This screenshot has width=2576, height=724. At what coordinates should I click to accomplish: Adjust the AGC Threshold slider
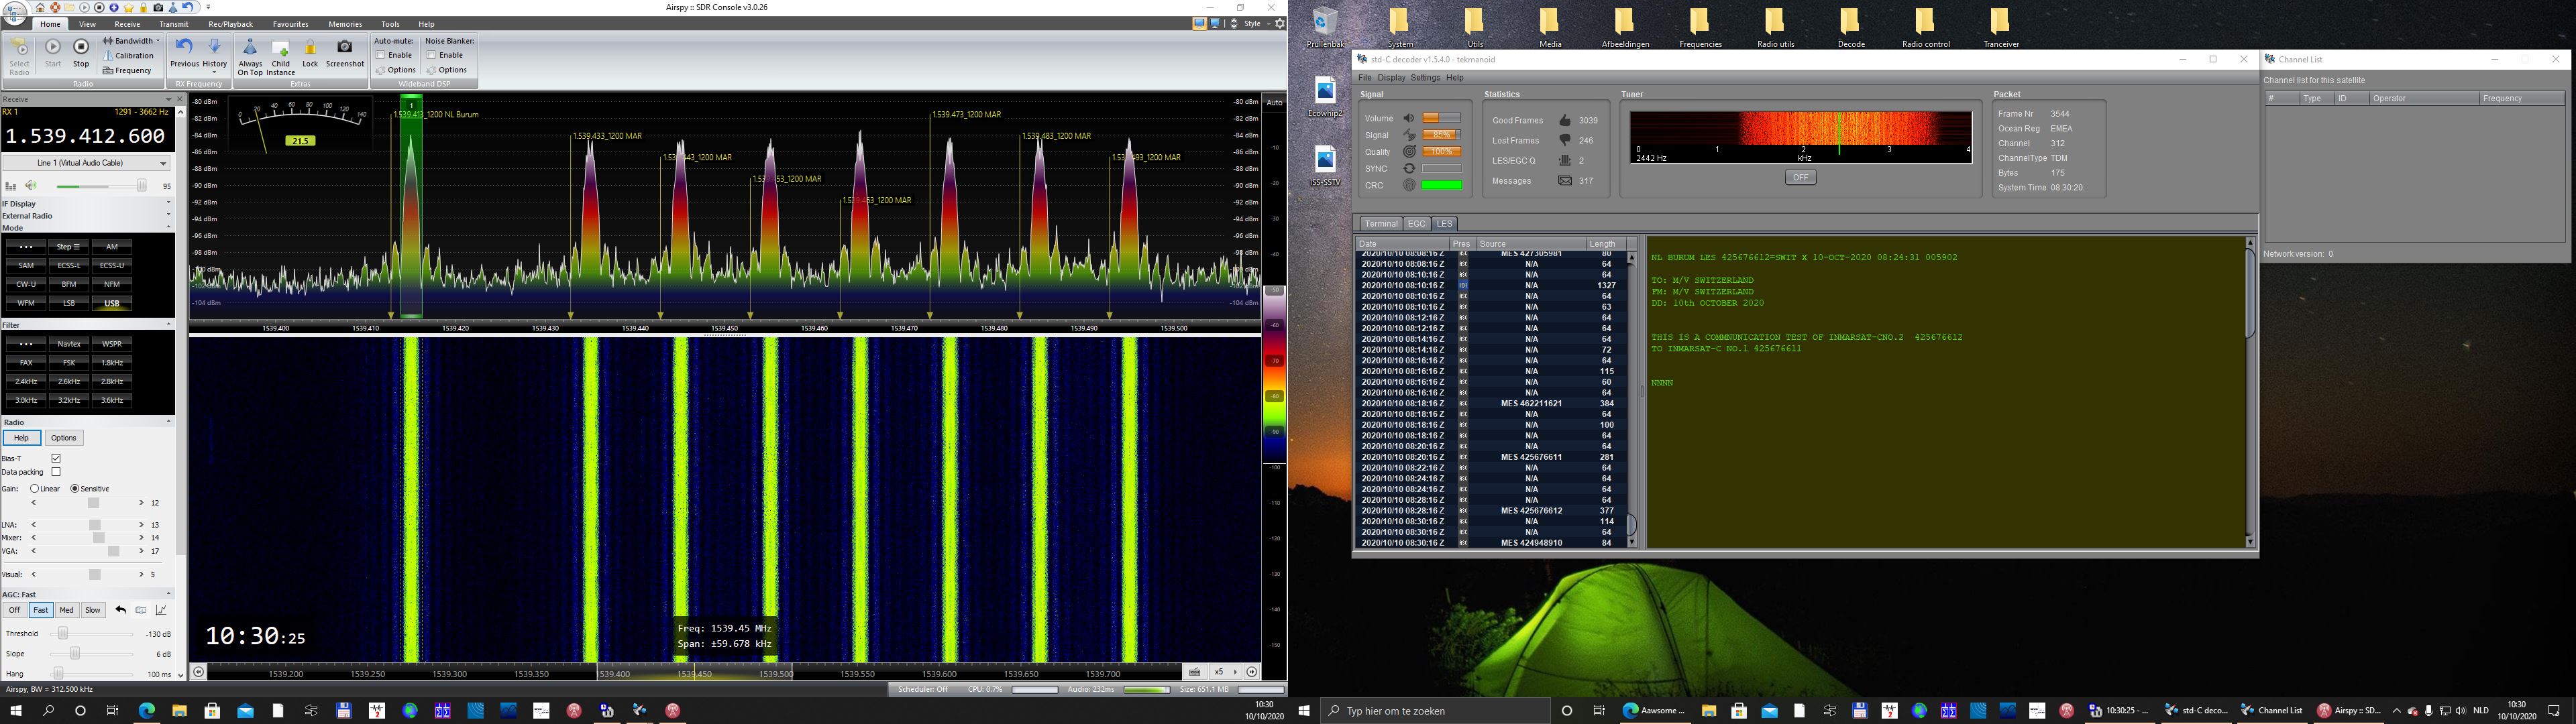(62, 634)
